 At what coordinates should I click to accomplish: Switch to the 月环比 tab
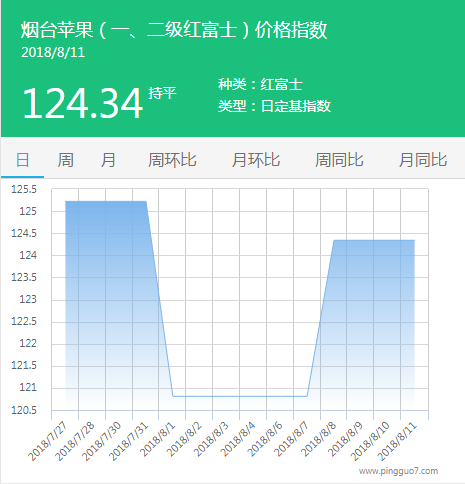pos(256,160)
